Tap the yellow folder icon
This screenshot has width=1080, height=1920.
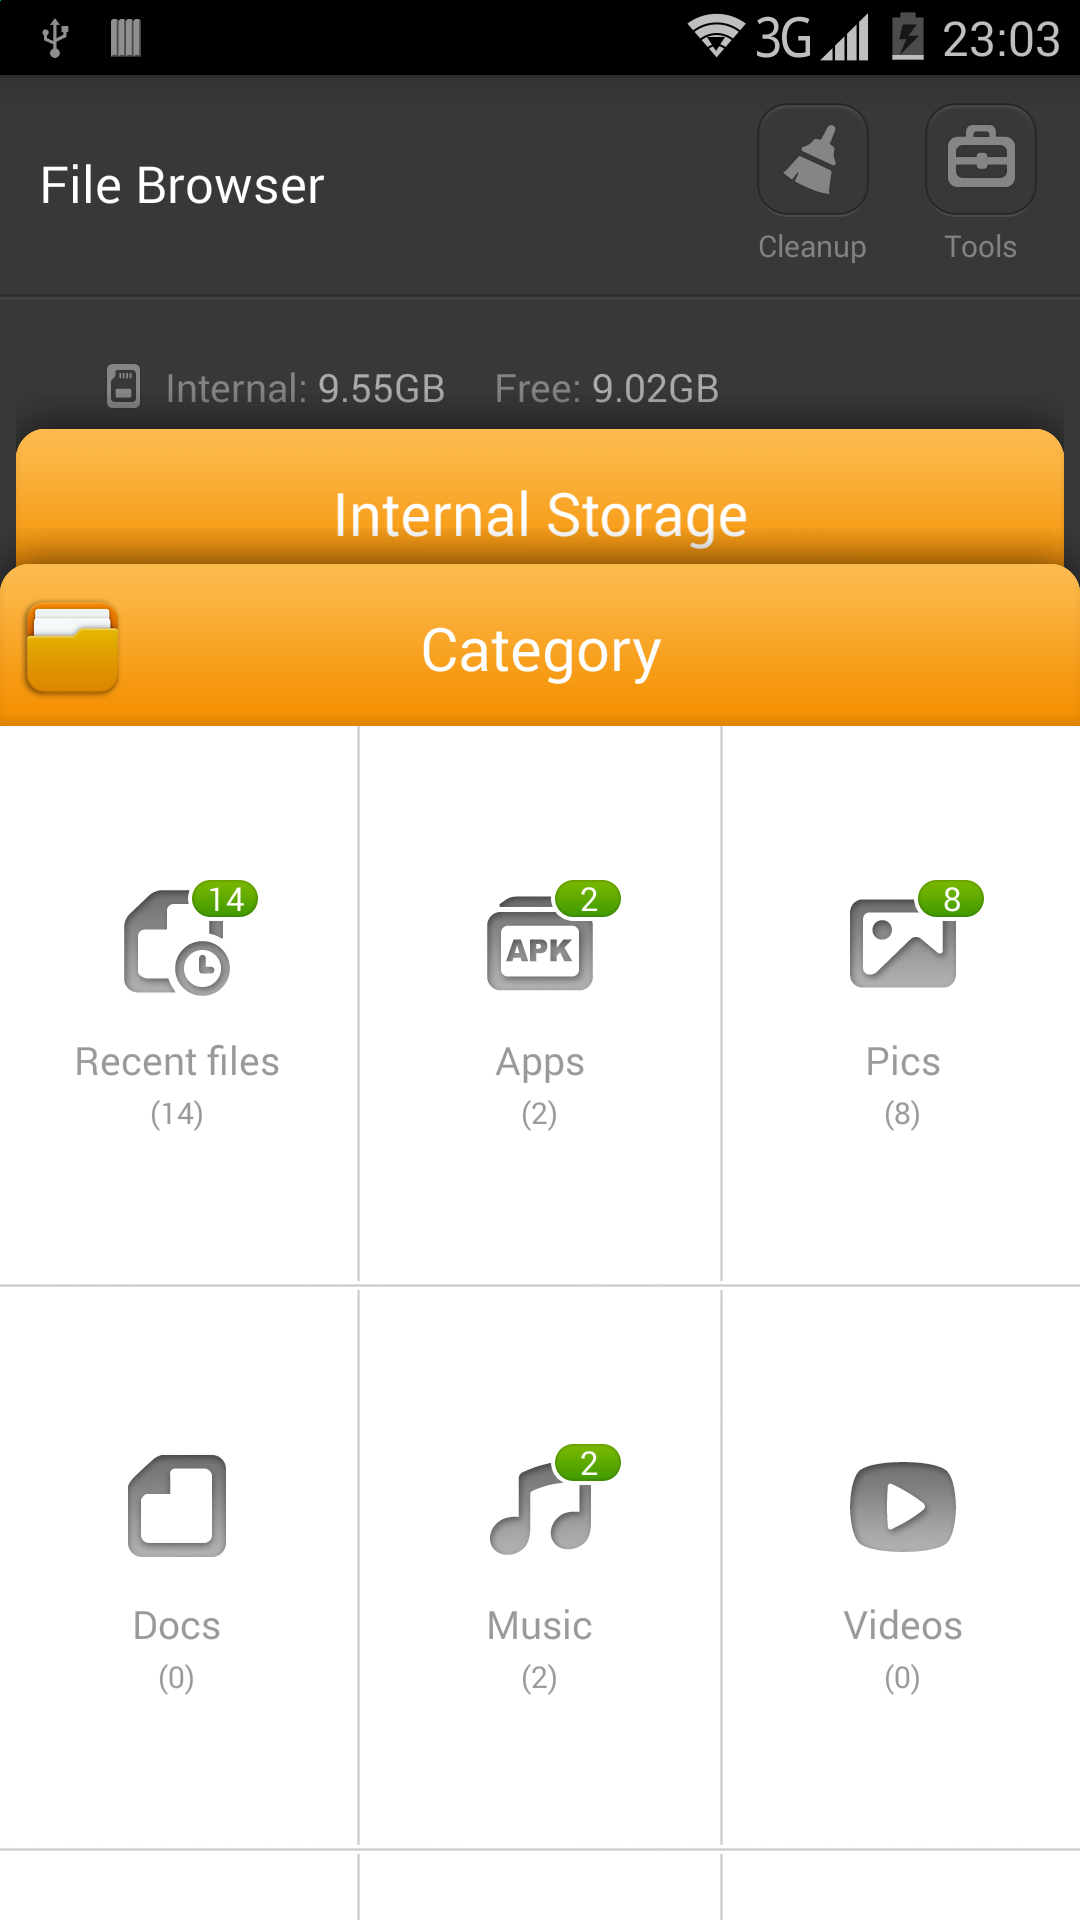tap(72, 648)
